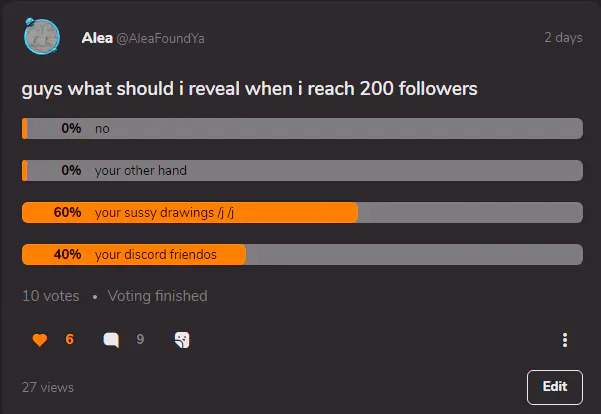Image resolution: width=601 pixels, height=414 pixels.
Task: Click the poll question text
Action: coord(250,89)
